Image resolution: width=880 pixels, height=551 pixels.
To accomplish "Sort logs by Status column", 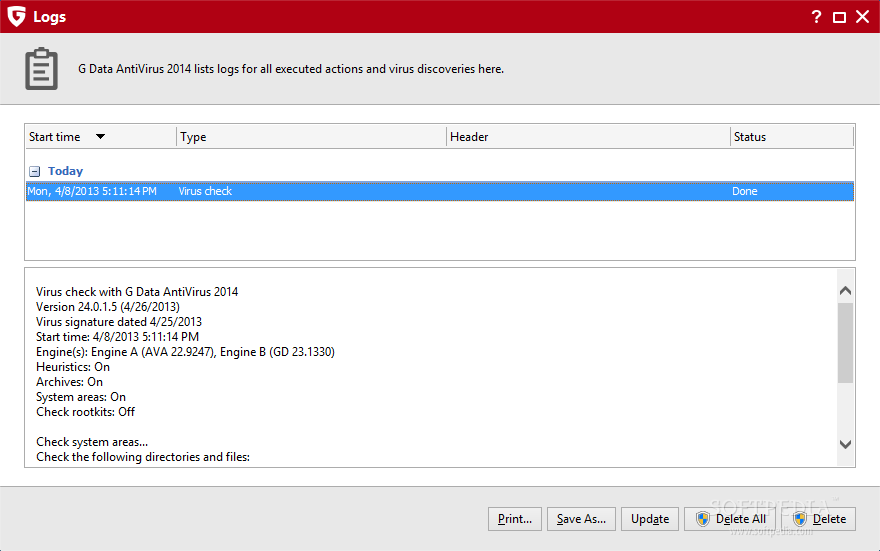I will pos(792,137).
